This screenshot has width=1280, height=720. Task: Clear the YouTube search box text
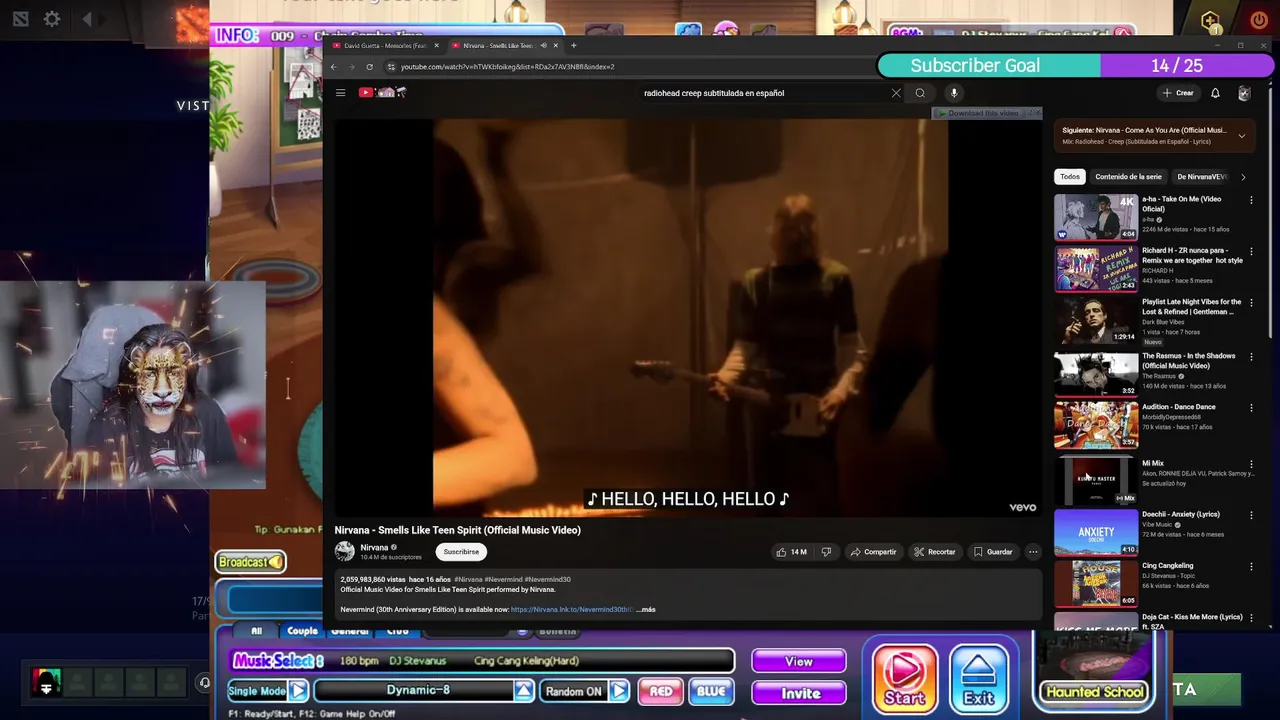pyautogui.click(x=896, y=93)
